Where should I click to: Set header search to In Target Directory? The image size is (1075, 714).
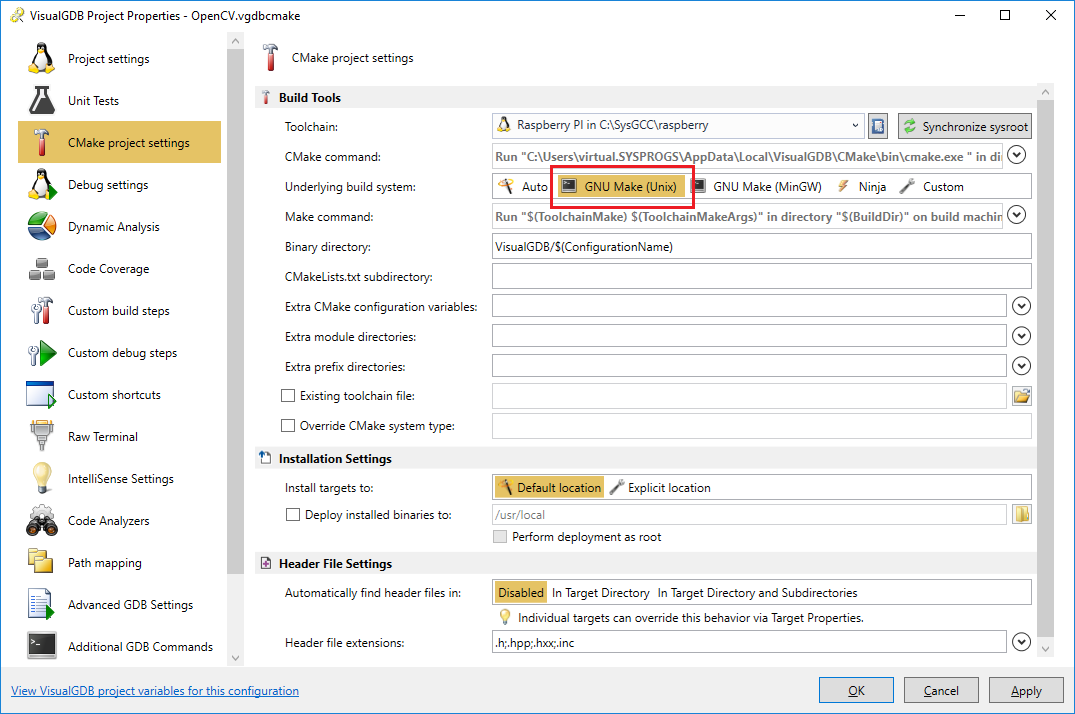[x=601, y=593]
